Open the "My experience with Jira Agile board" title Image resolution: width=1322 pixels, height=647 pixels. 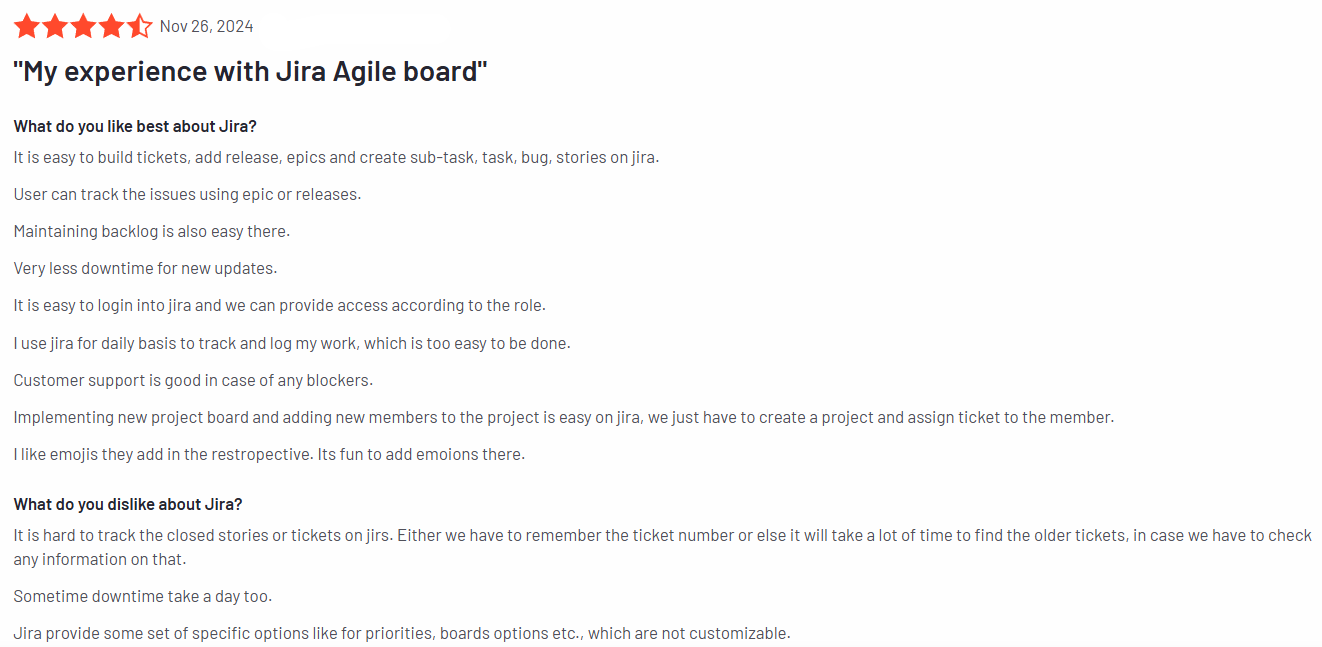point(250,73)
